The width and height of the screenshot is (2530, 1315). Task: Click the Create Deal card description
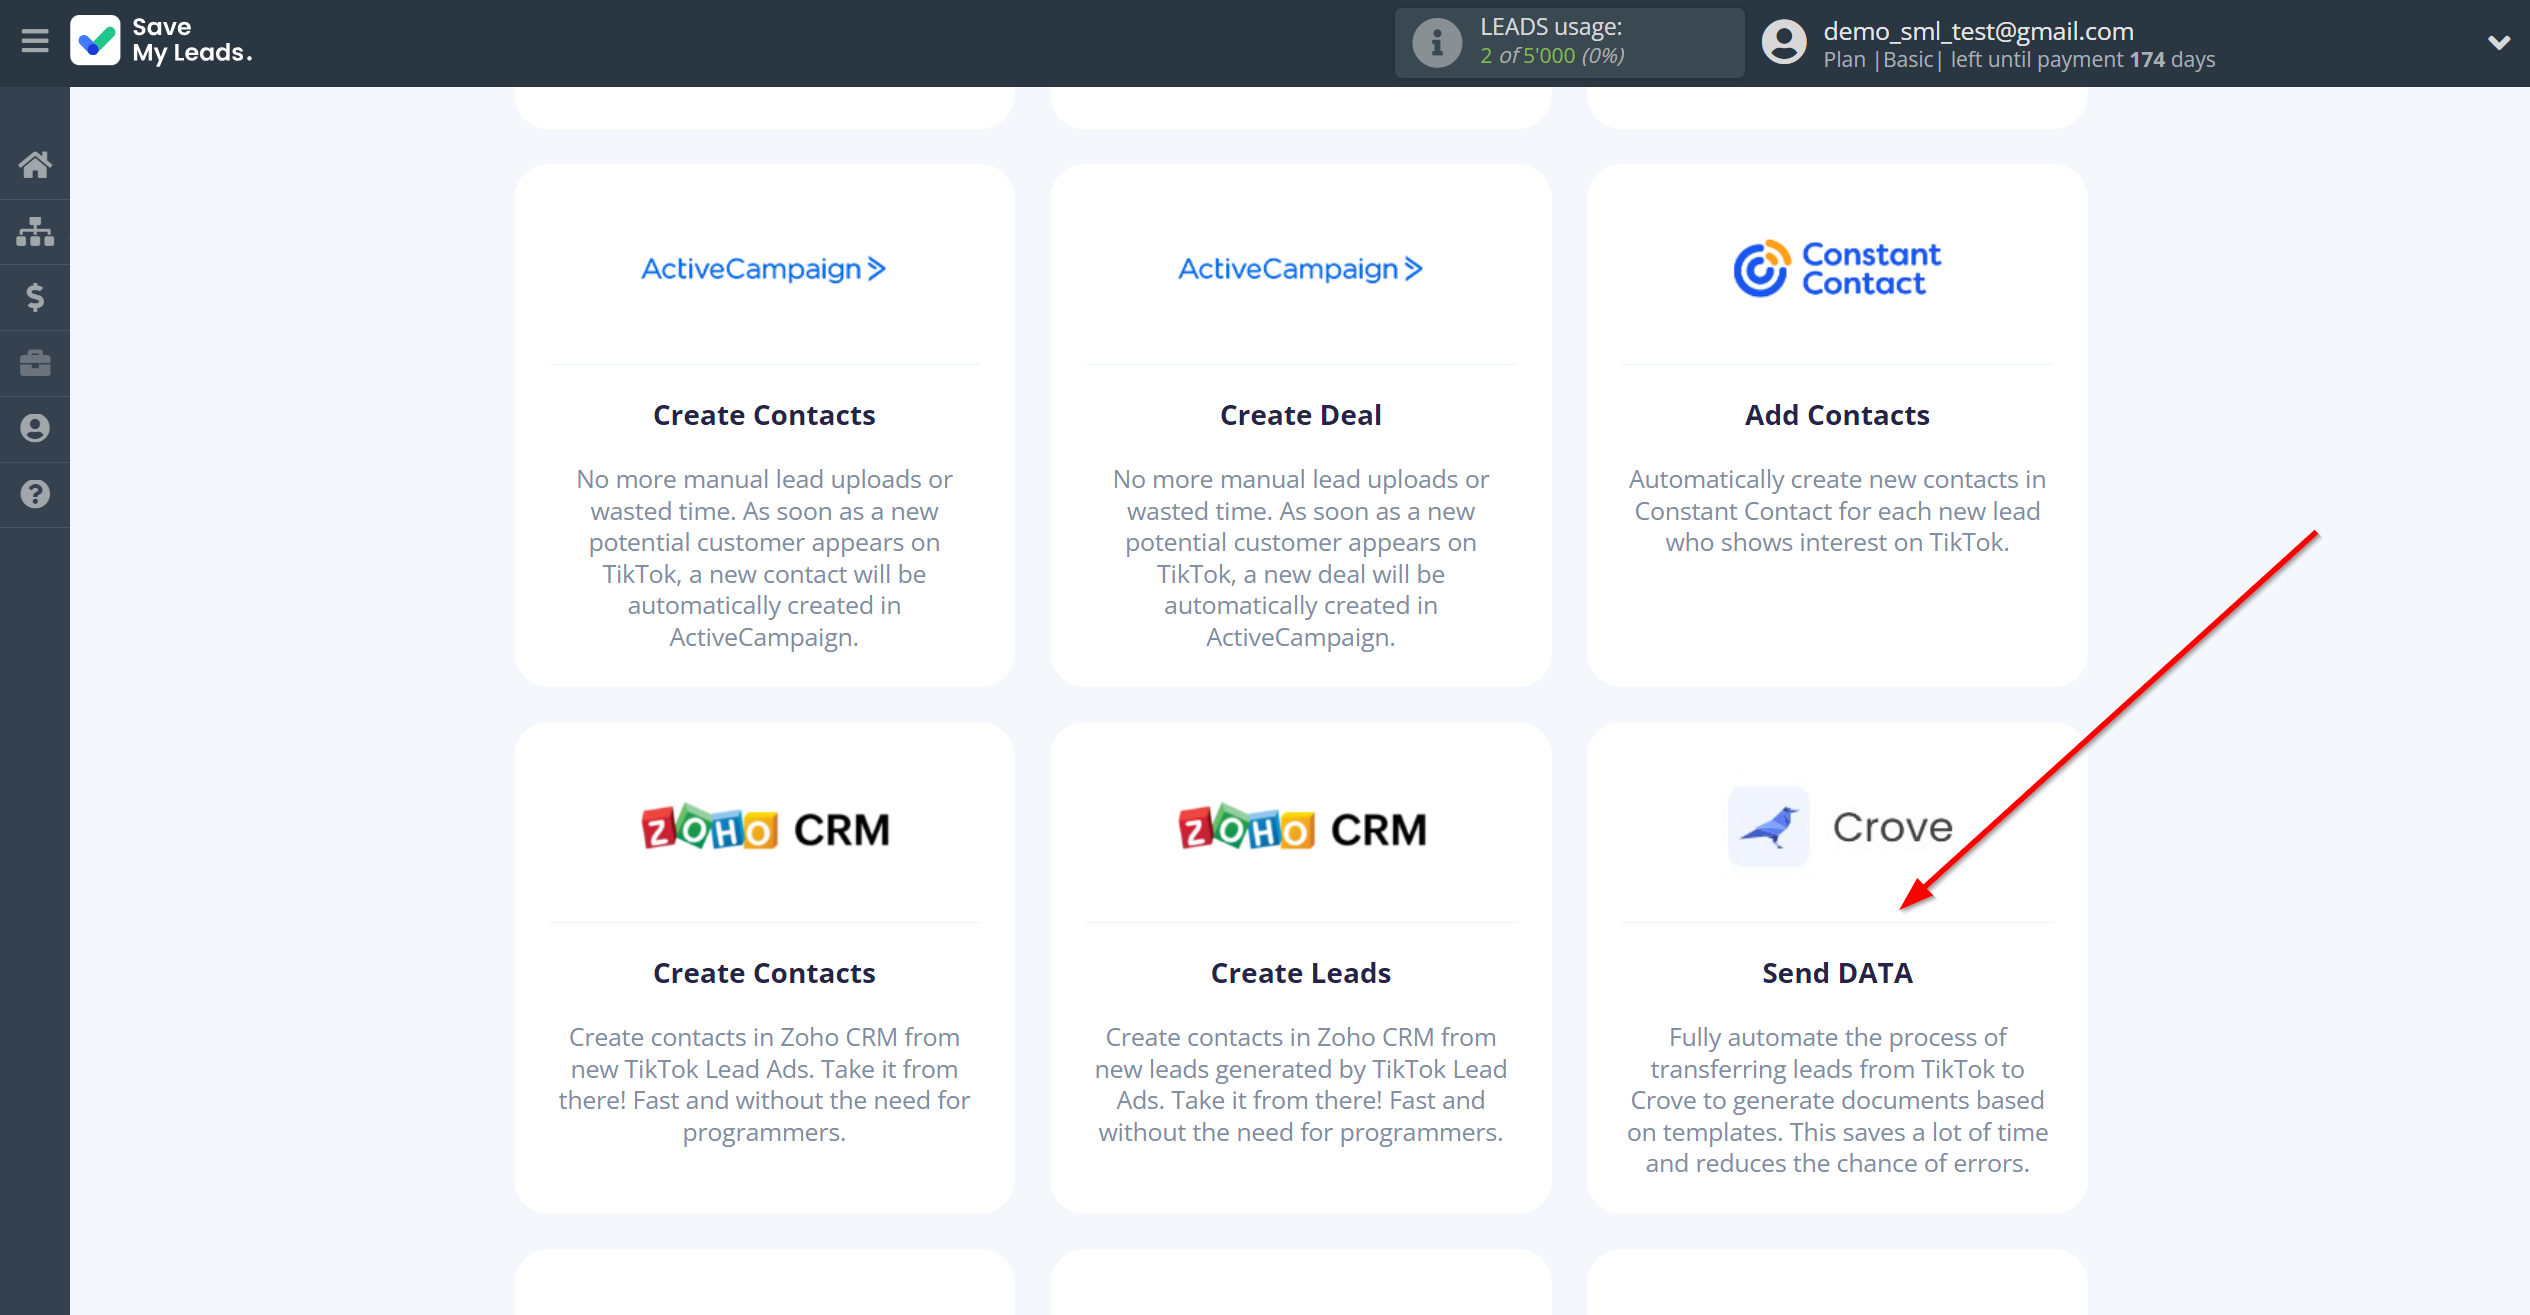1300,558
